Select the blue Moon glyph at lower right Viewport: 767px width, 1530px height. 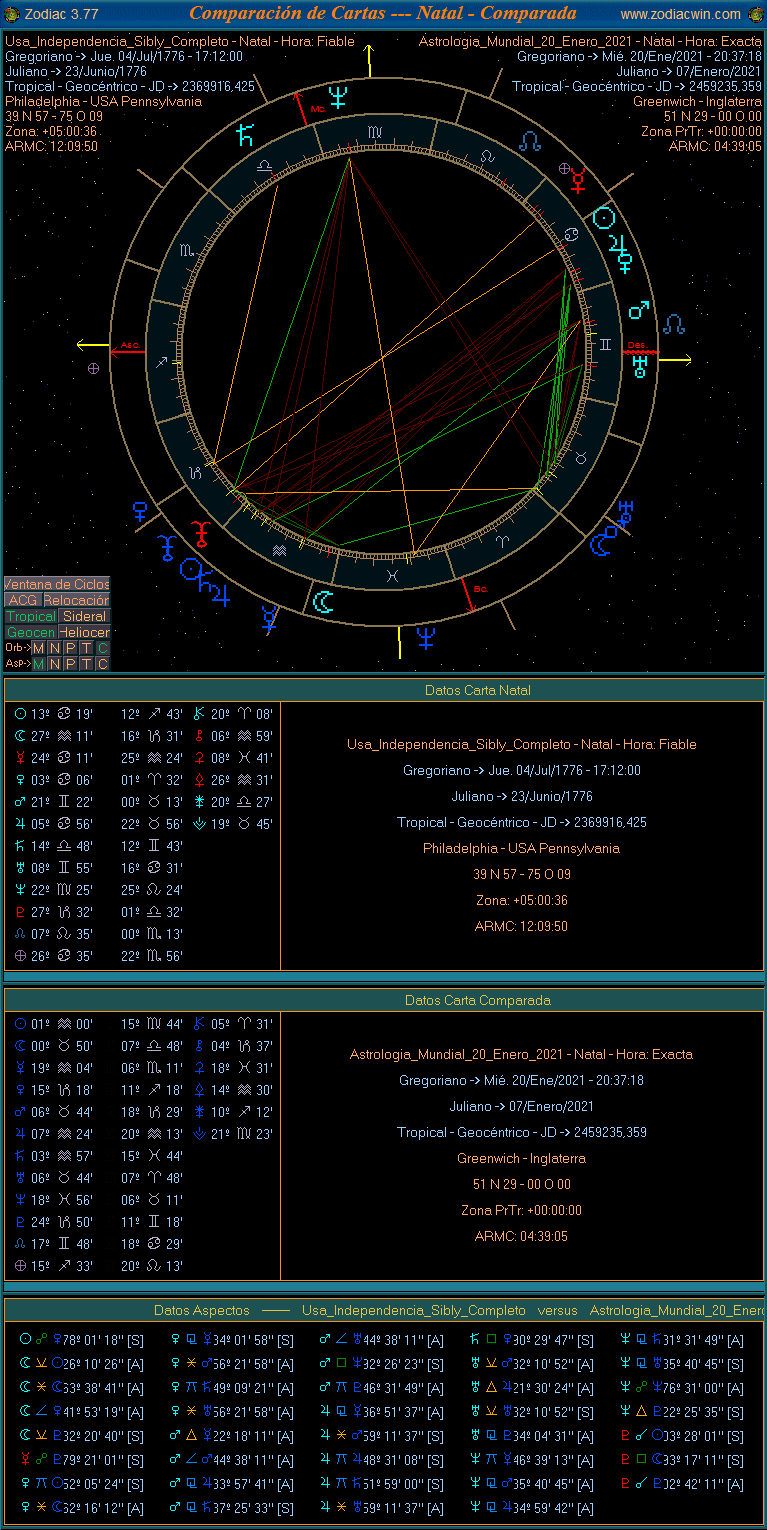[x=601, y=543]
